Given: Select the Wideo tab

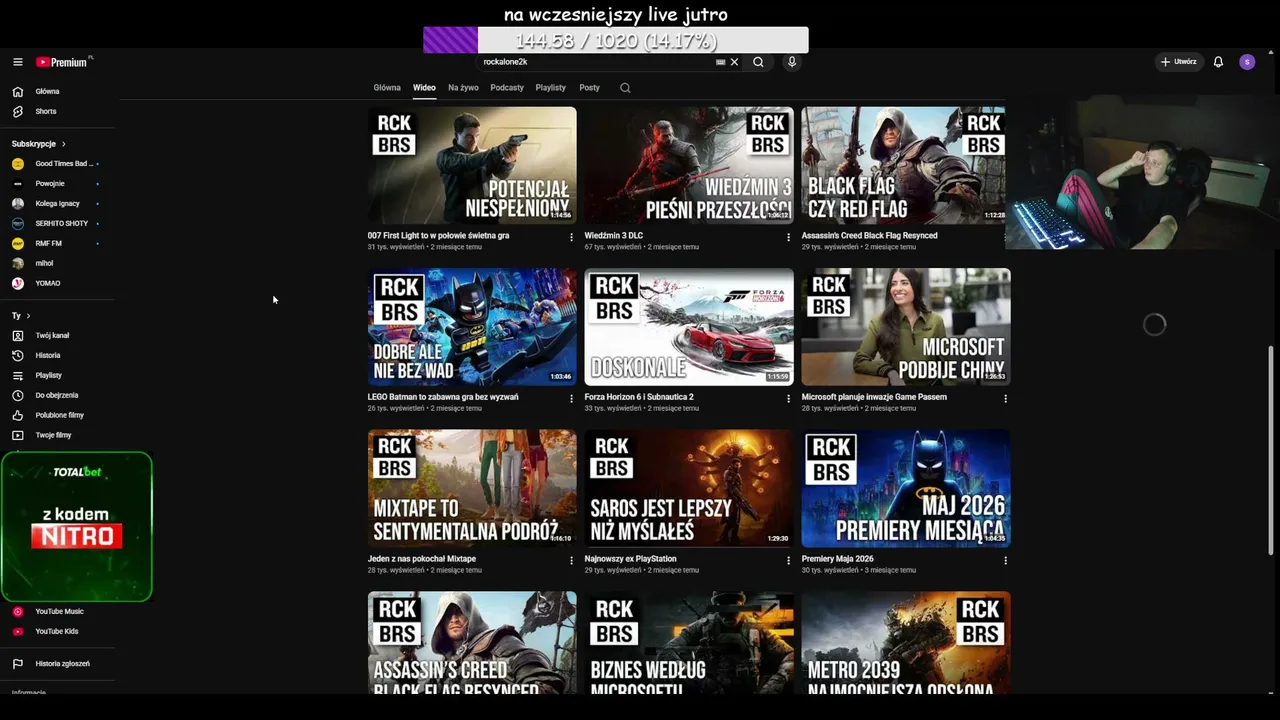Looking at the screenshot, I should tap(424, 88).
